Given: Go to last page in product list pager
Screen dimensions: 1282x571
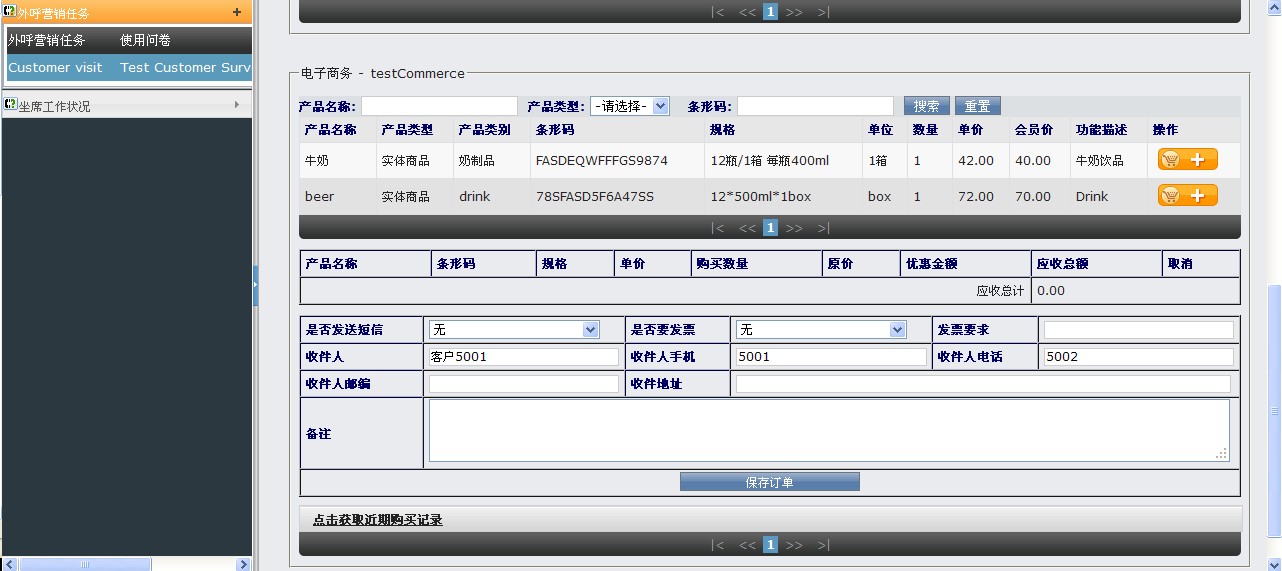Looking at the screenshot, I should [x=822, y=228].
